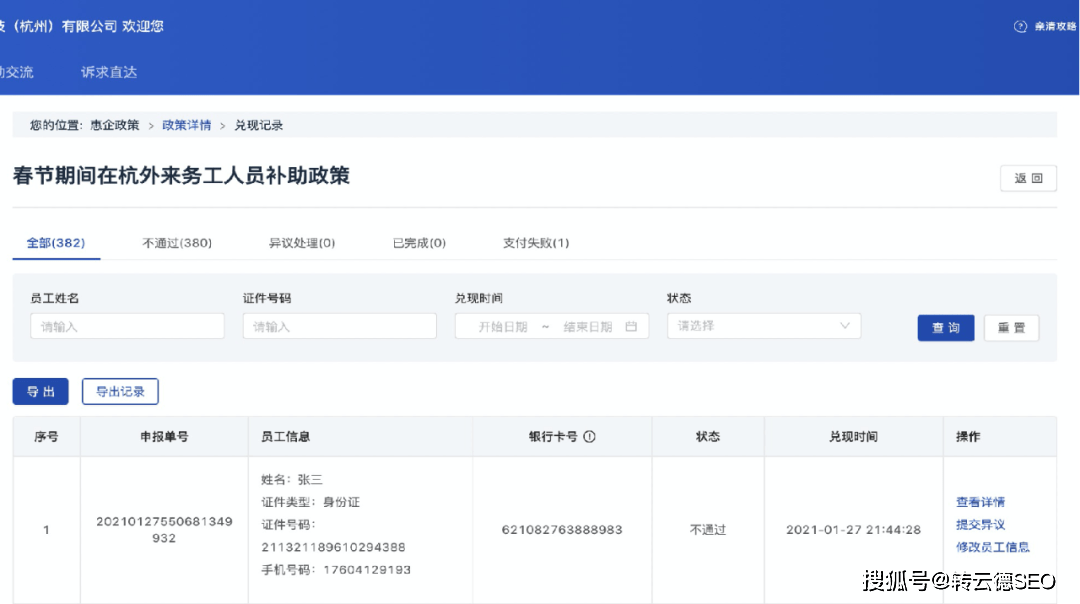Show the 支付失败(1) tab

click(536, 243)
